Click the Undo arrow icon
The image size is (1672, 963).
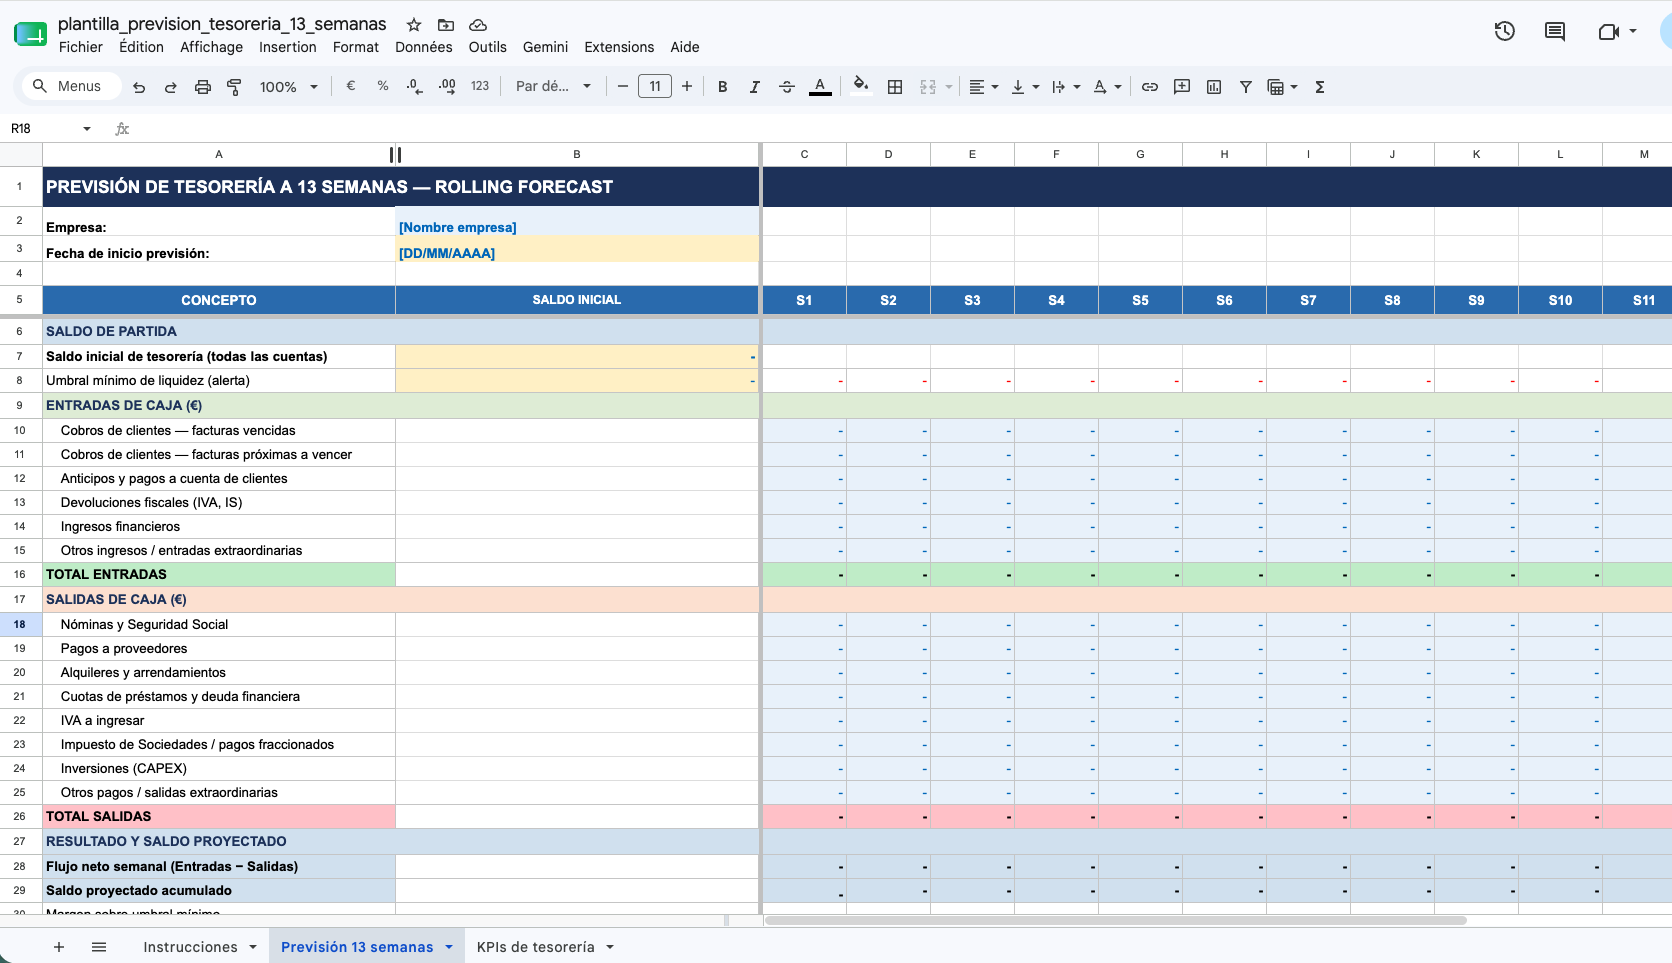[x=139, y=87]
